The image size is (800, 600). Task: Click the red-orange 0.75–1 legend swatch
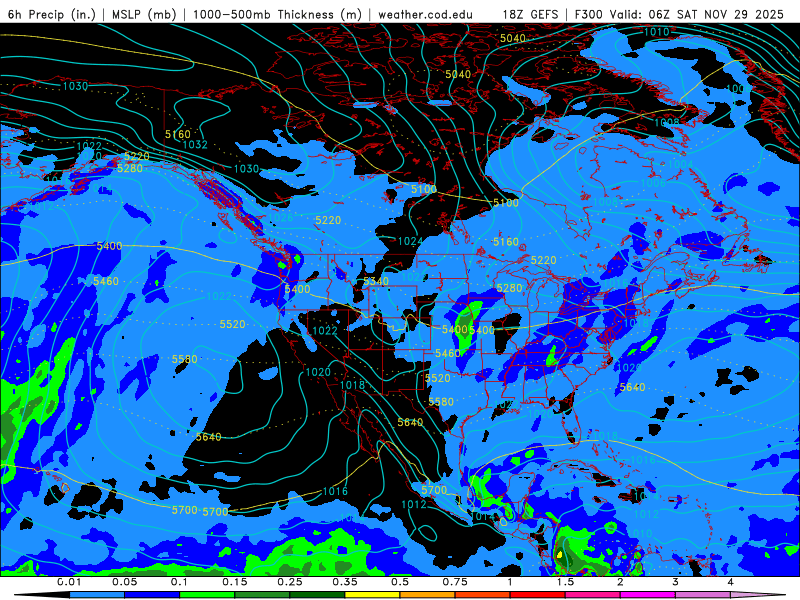483,595
